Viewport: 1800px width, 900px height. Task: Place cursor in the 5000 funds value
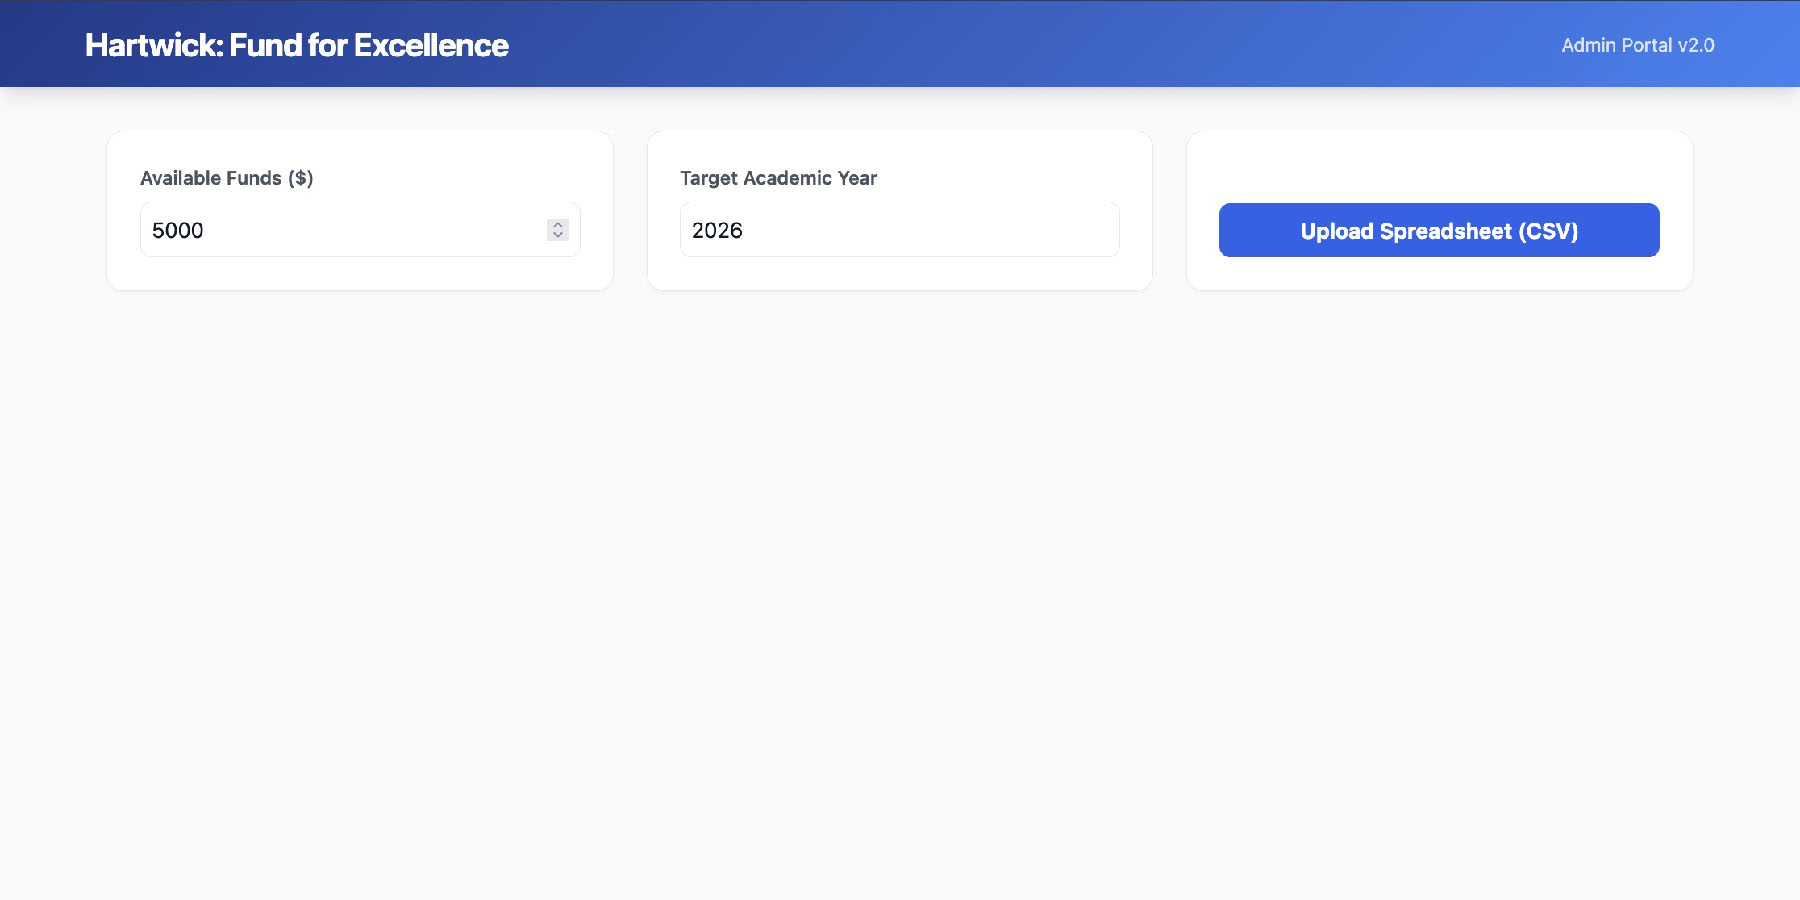(180, 230)
